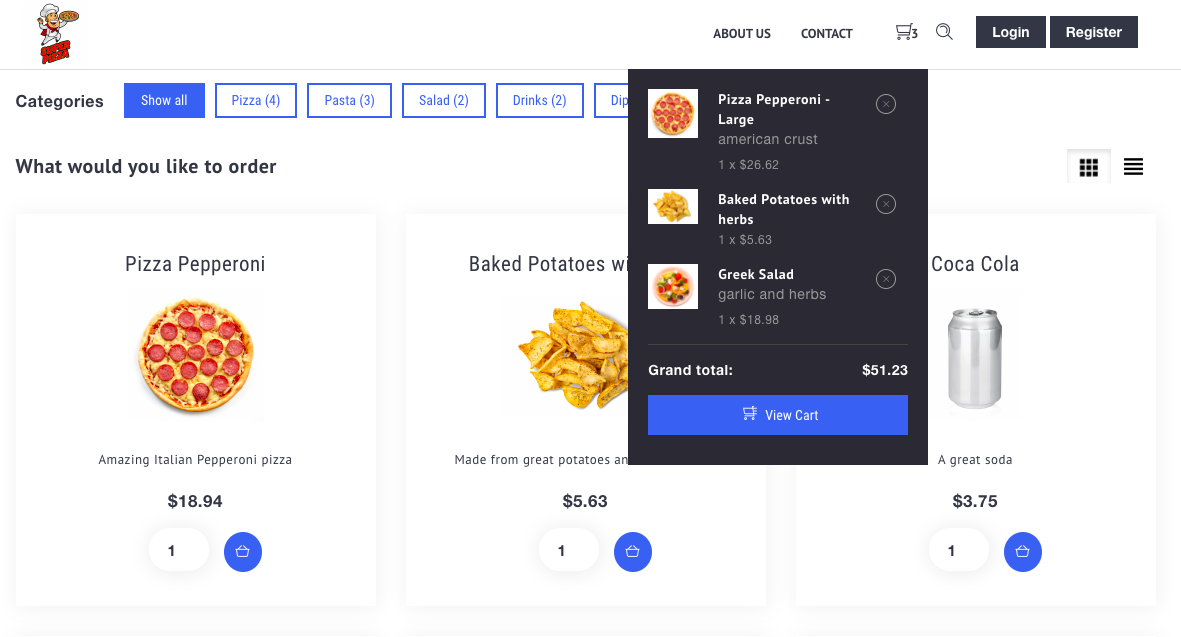The image size is (1181, 637).
Task: Show all categories
Action: point(164,101)
